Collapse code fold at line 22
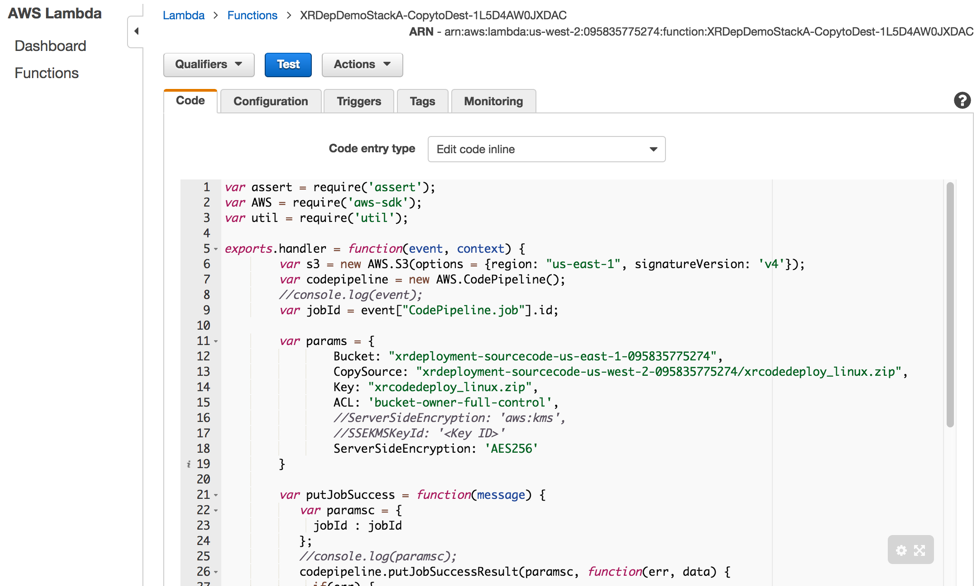Image resolution: width=975 pixels, height=586 pixels. [216, 511]
